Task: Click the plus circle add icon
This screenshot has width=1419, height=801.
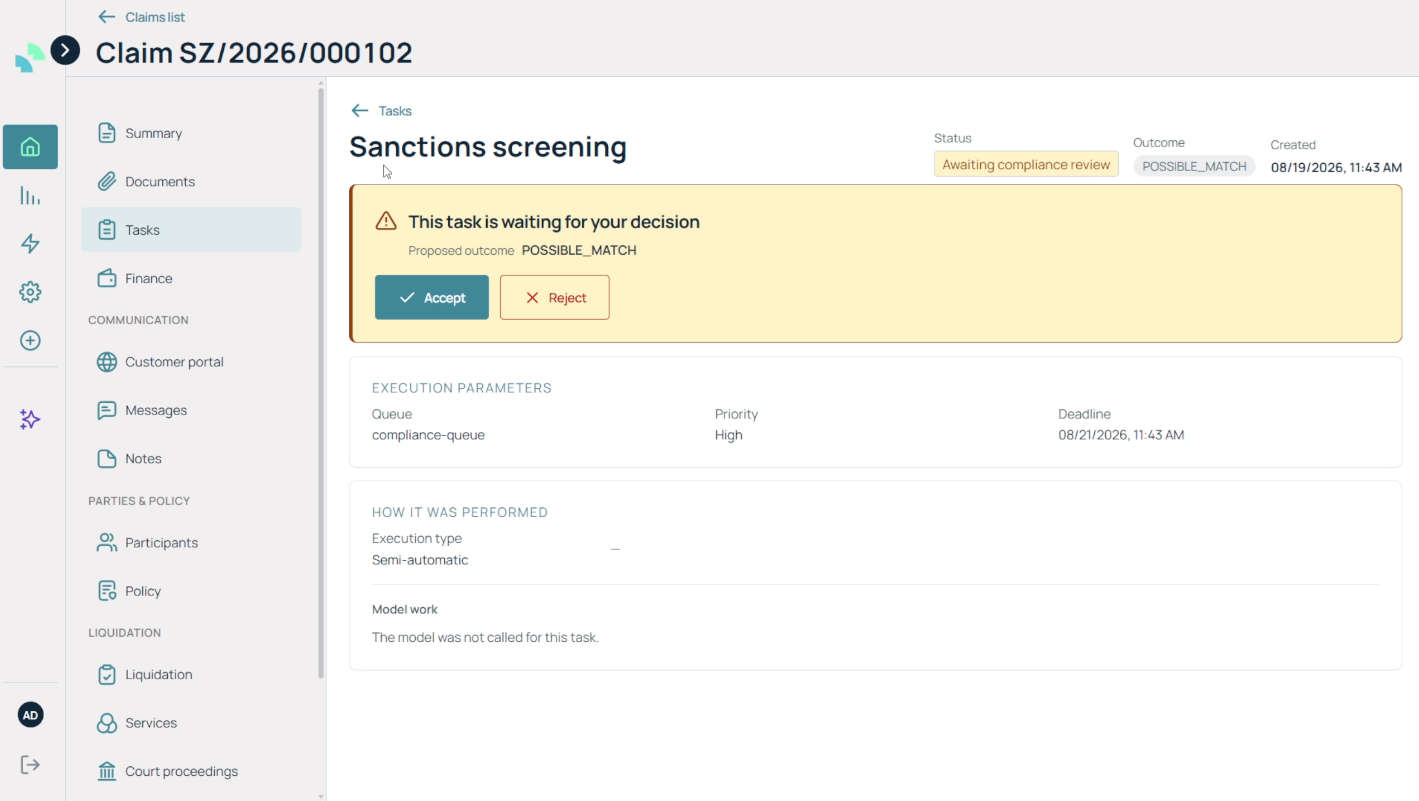Action: pos(30,341)
